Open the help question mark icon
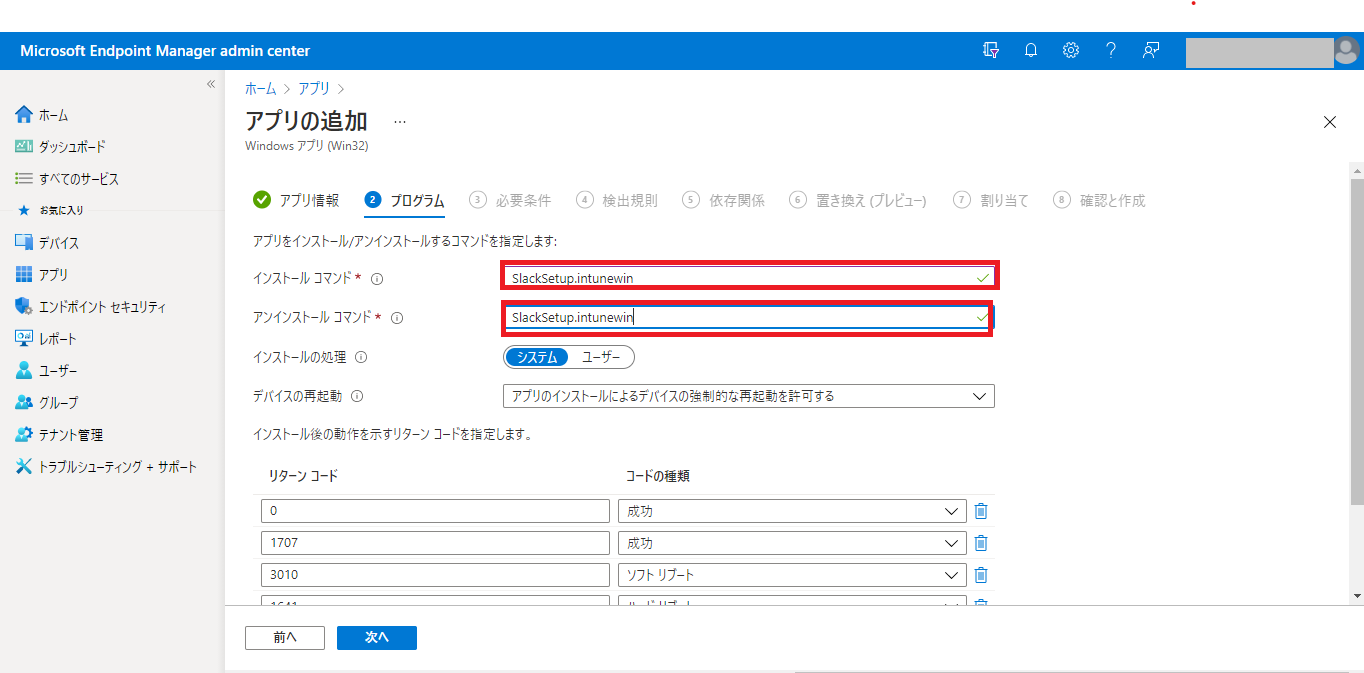 pos(1111,50)
